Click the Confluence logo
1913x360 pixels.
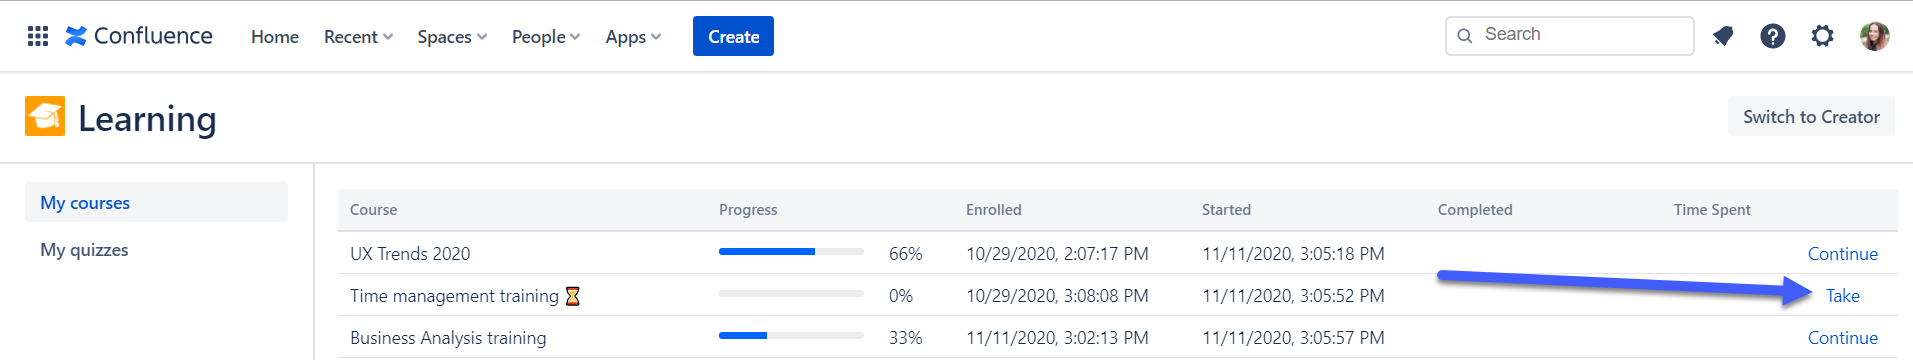[x=139, y=36]
